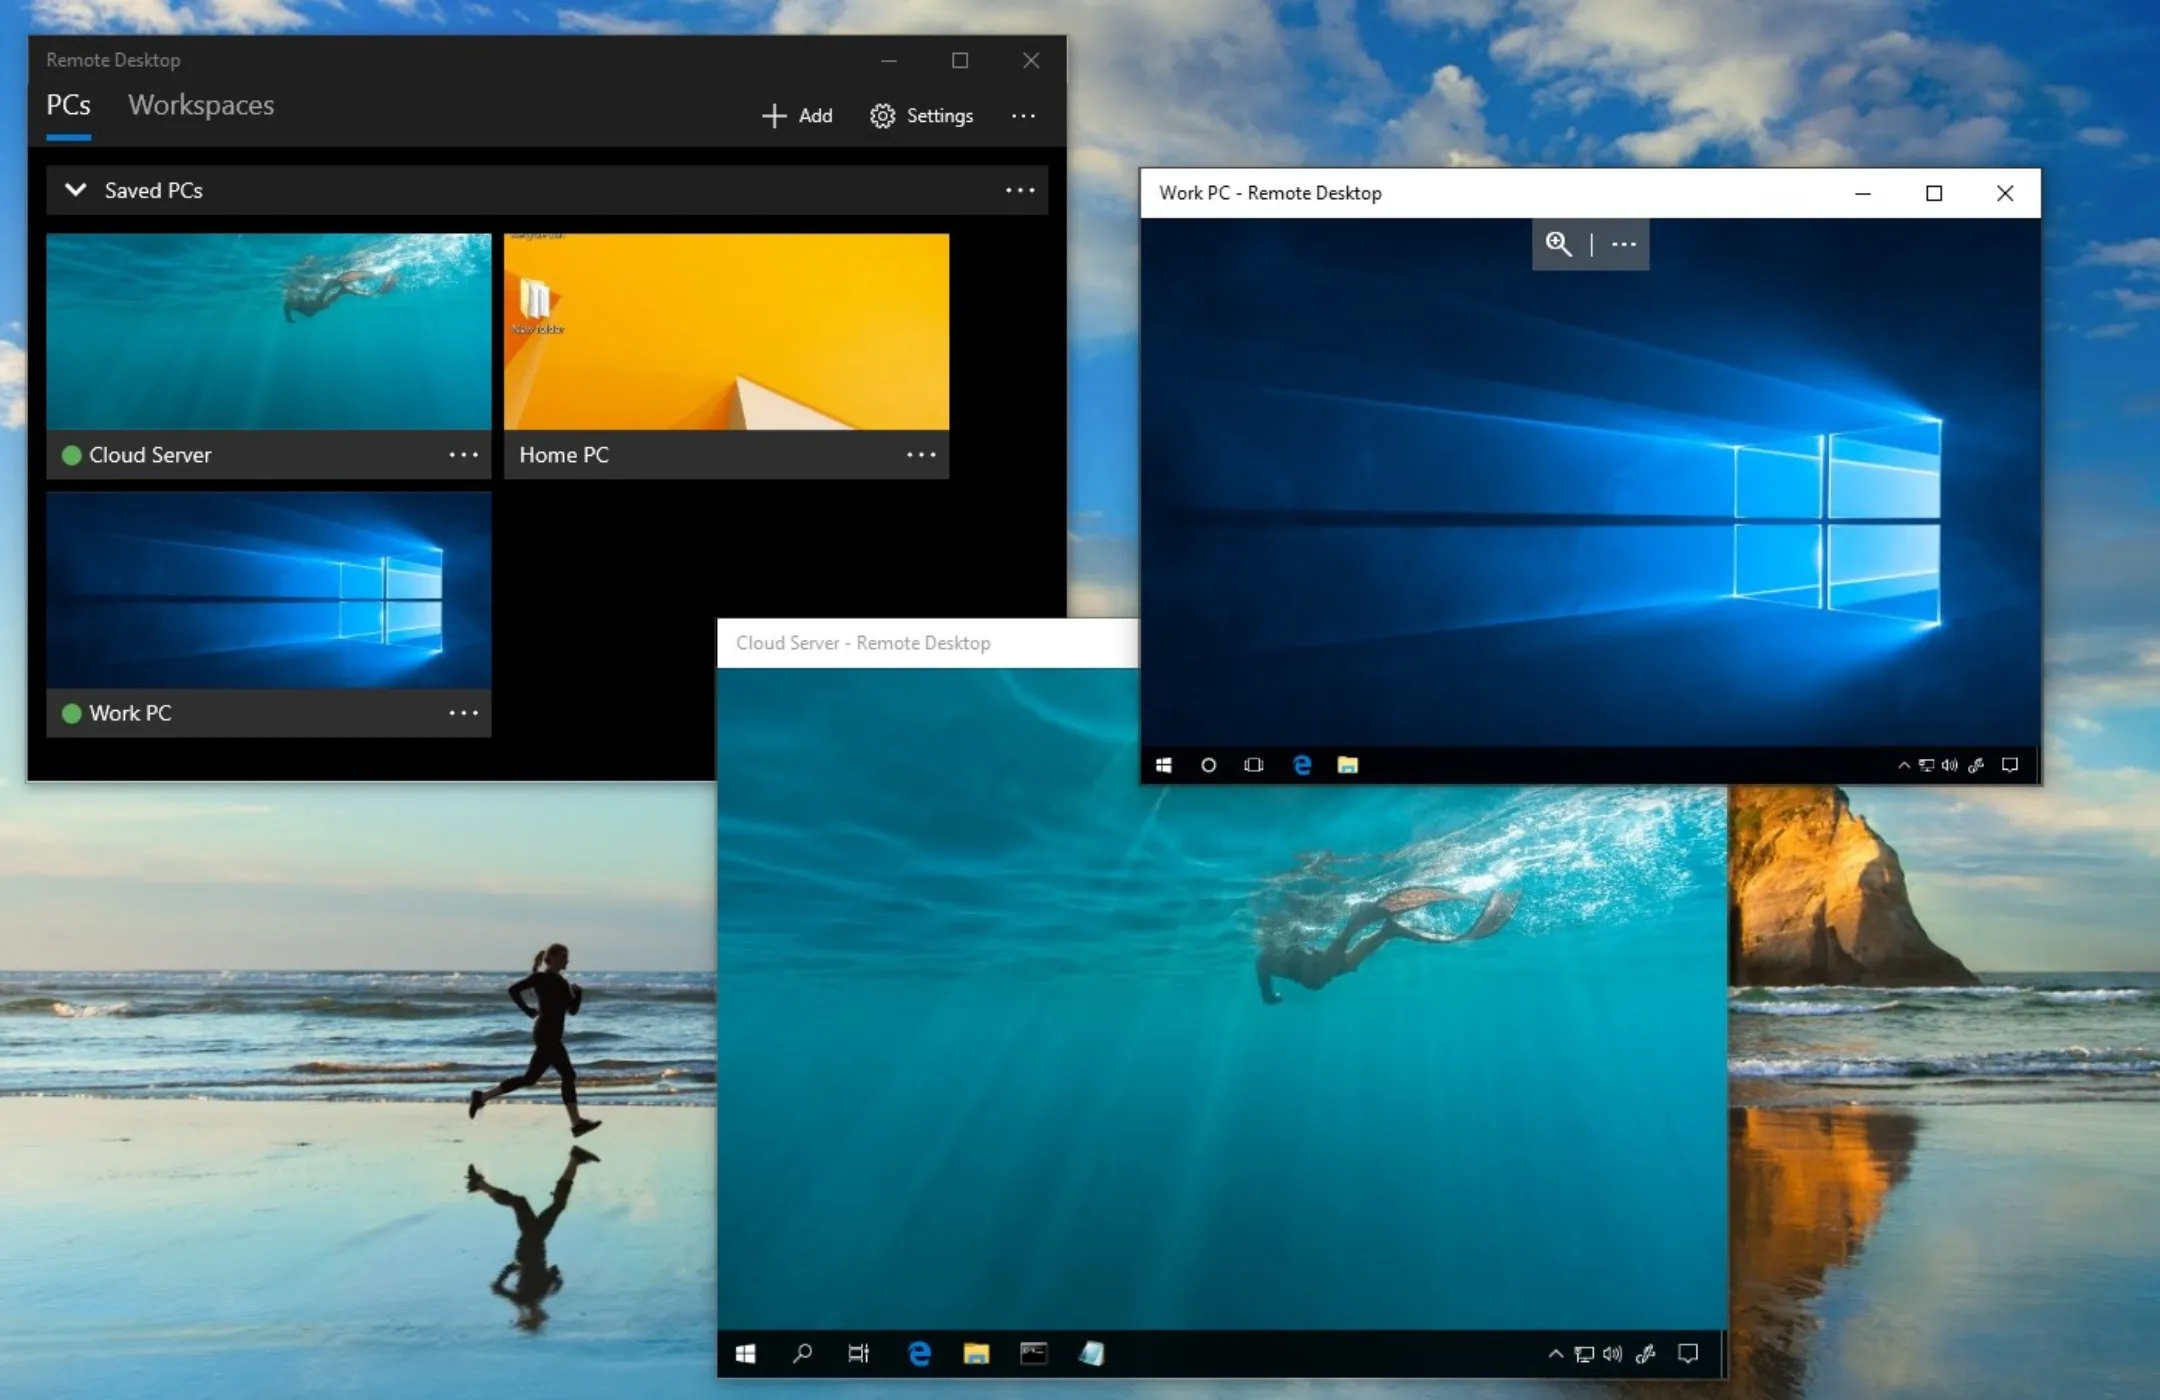The height and width of the screenshot is (1400, 2160).
Task: Click the network icon in the Cloud Server tray
Action: 1585,1353
